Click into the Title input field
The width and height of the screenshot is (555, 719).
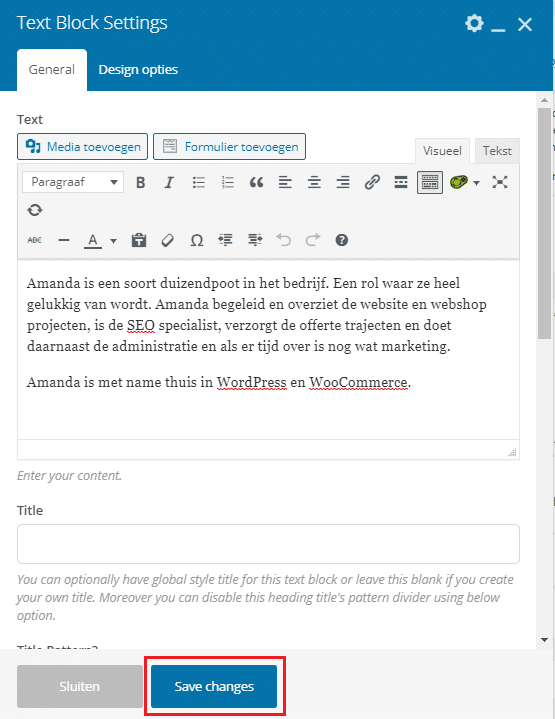[x=268, y=544]
